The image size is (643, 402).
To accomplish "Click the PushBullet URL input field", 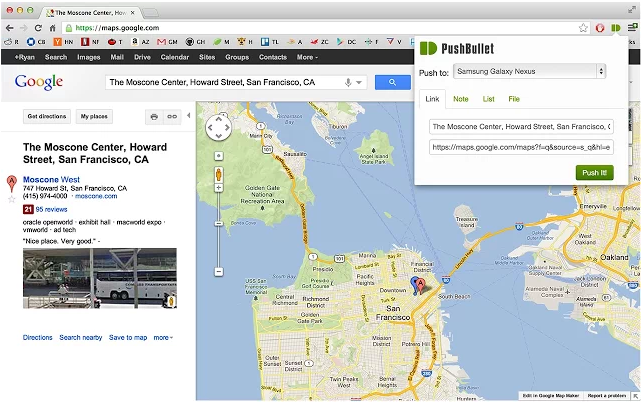I will (521, 147).
